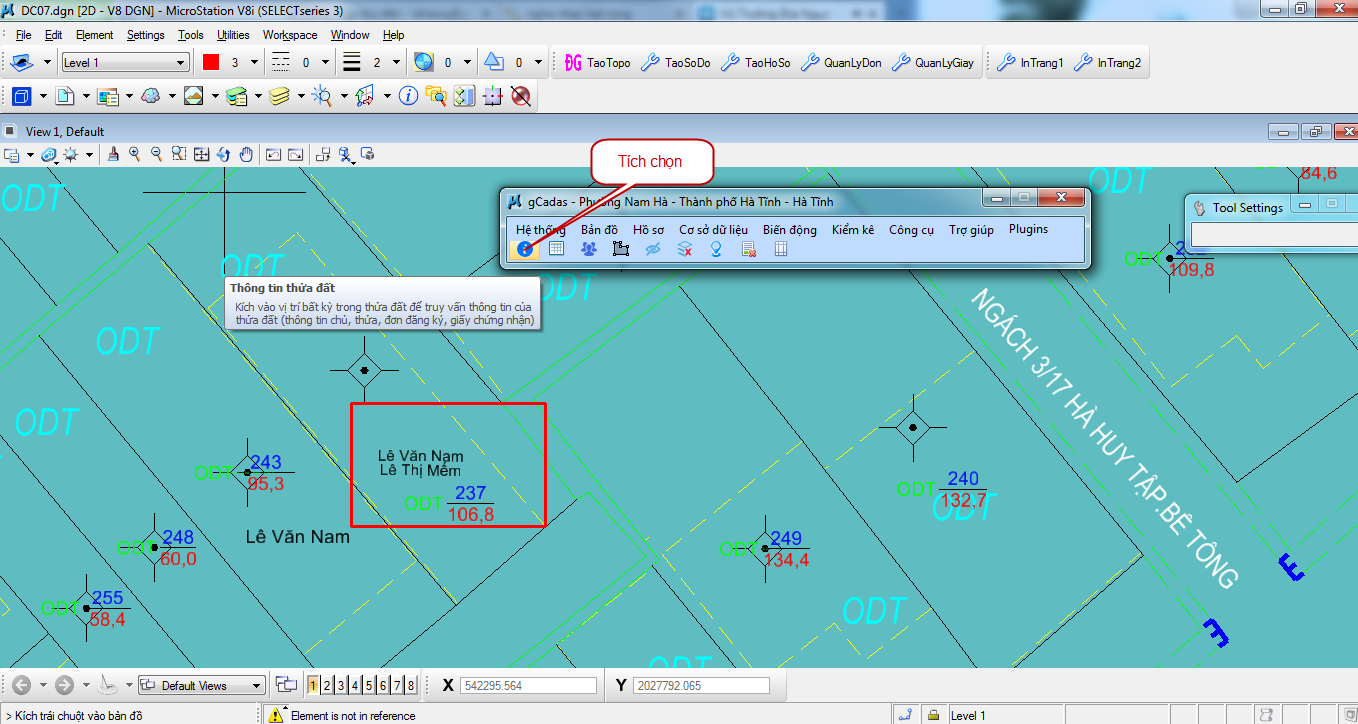Click the parcel information icon in gCadas

coord(525,250)
